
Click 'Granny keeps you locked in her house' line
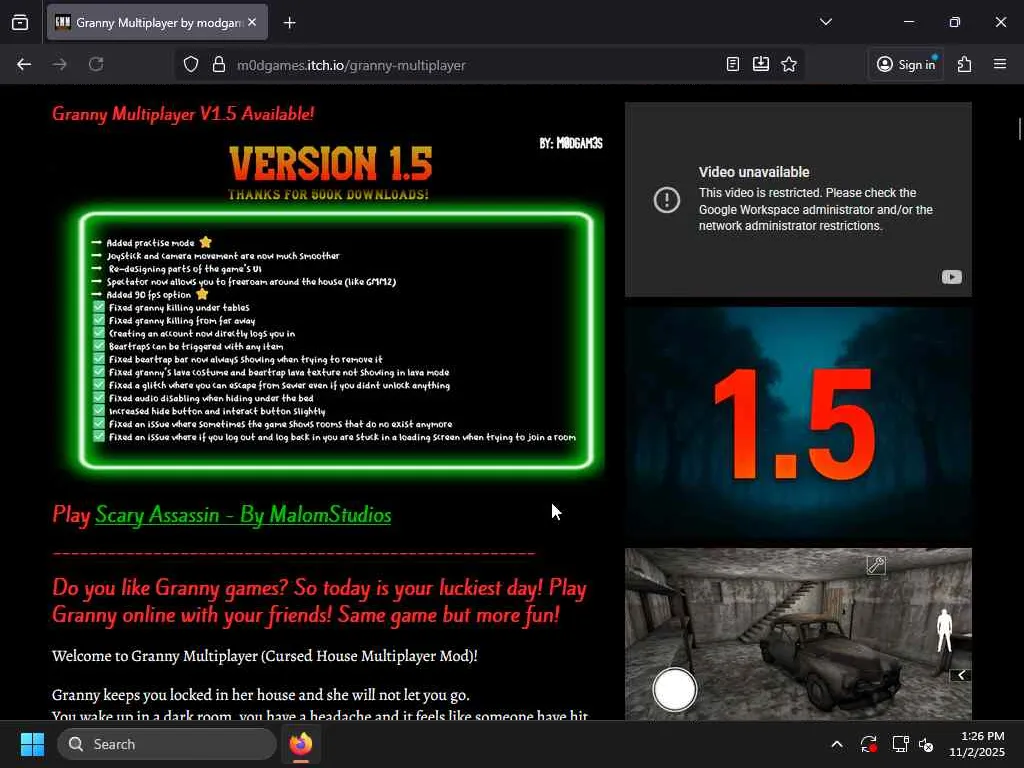tap(261, 694)
